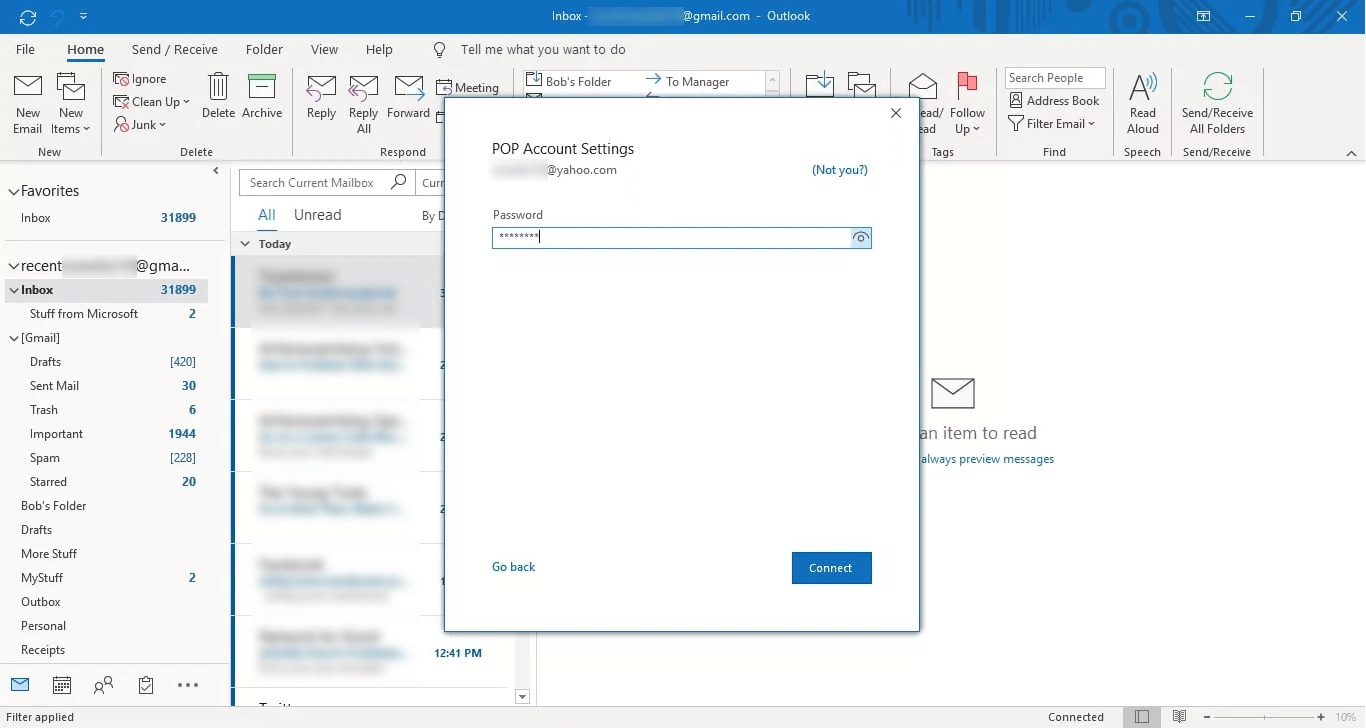Click the Send/Receive All Folders icon in title bar

[27, 17]
